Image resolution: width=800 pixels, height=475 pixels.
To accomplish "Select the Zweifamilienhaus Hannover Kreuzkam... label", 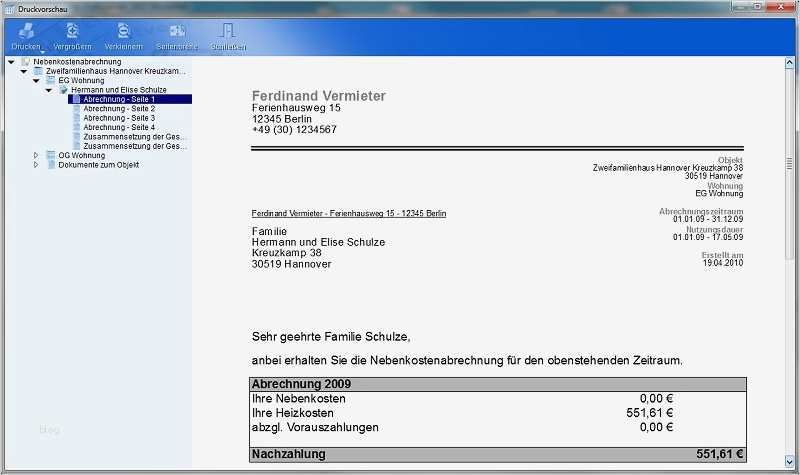I will (x=116, y=71).
